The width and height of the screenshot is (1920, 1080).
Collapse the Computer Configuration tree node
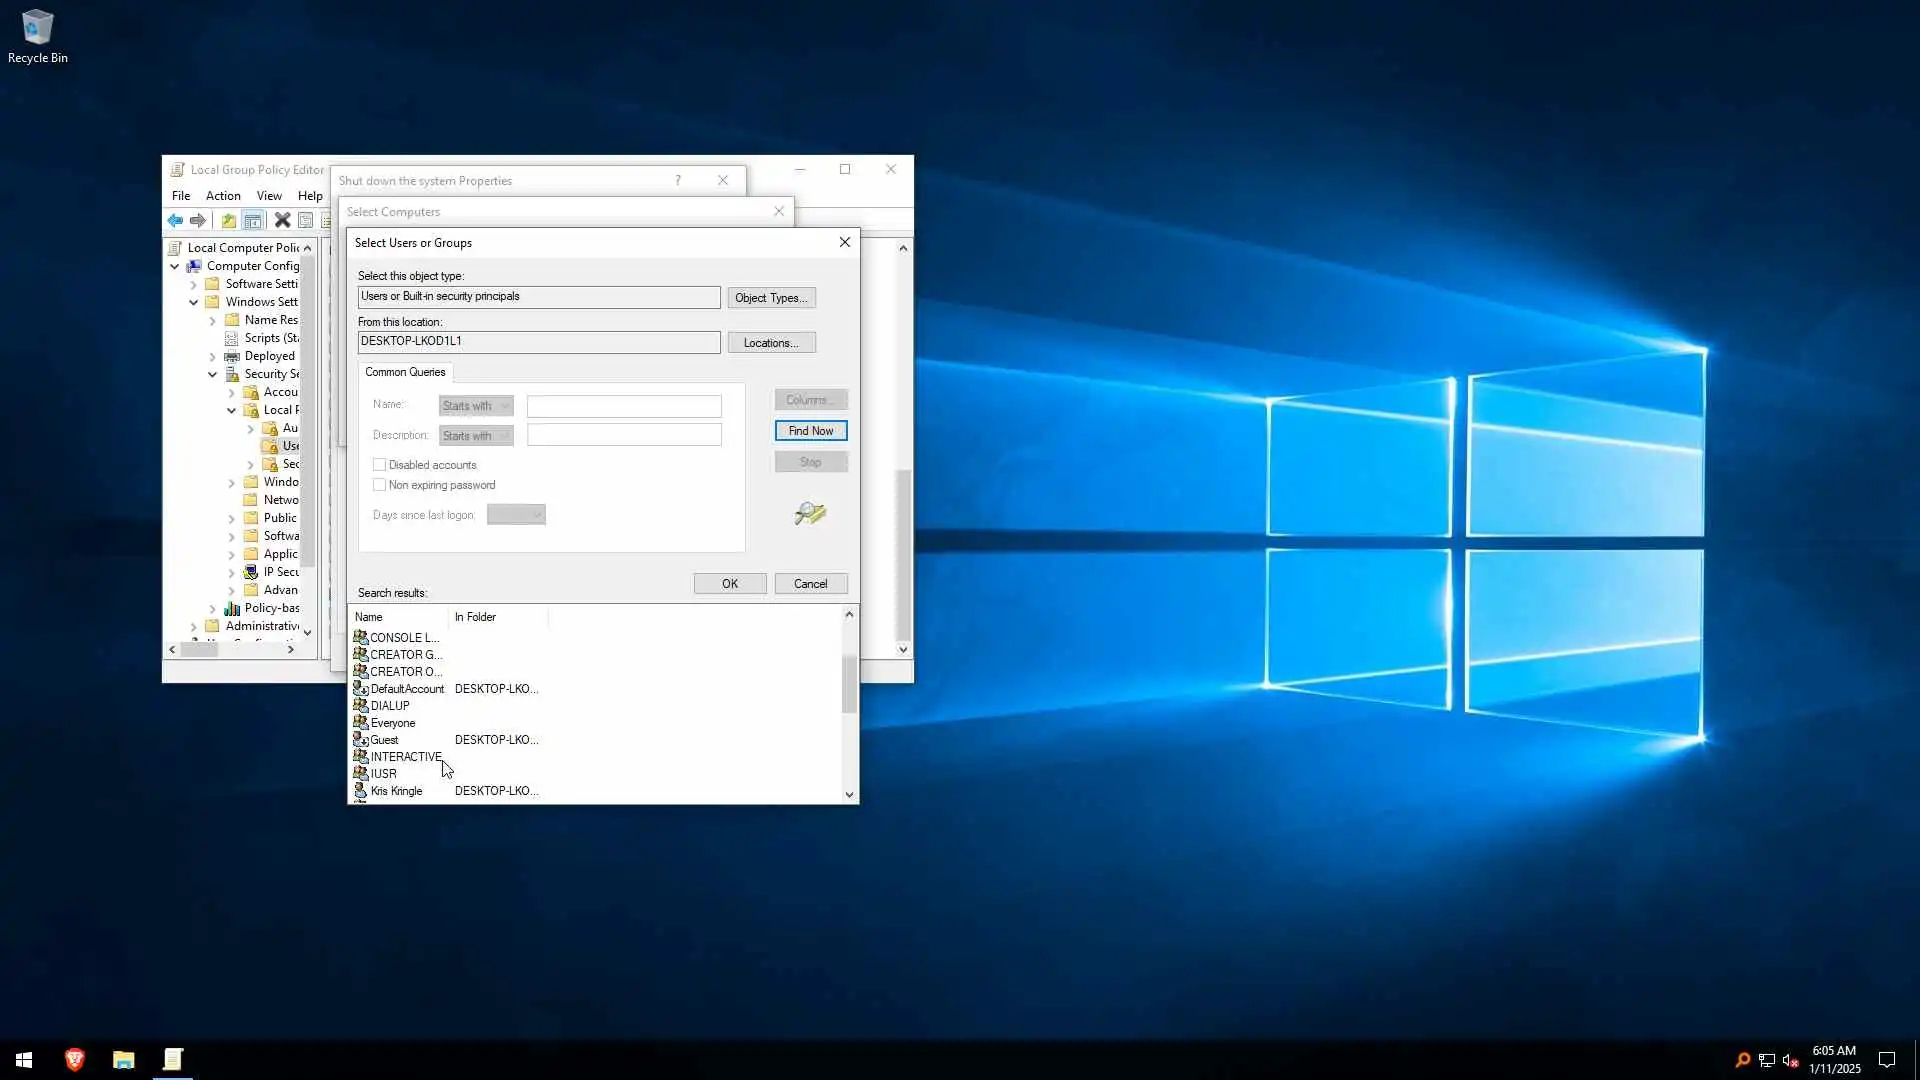click(x=175, y=266)
